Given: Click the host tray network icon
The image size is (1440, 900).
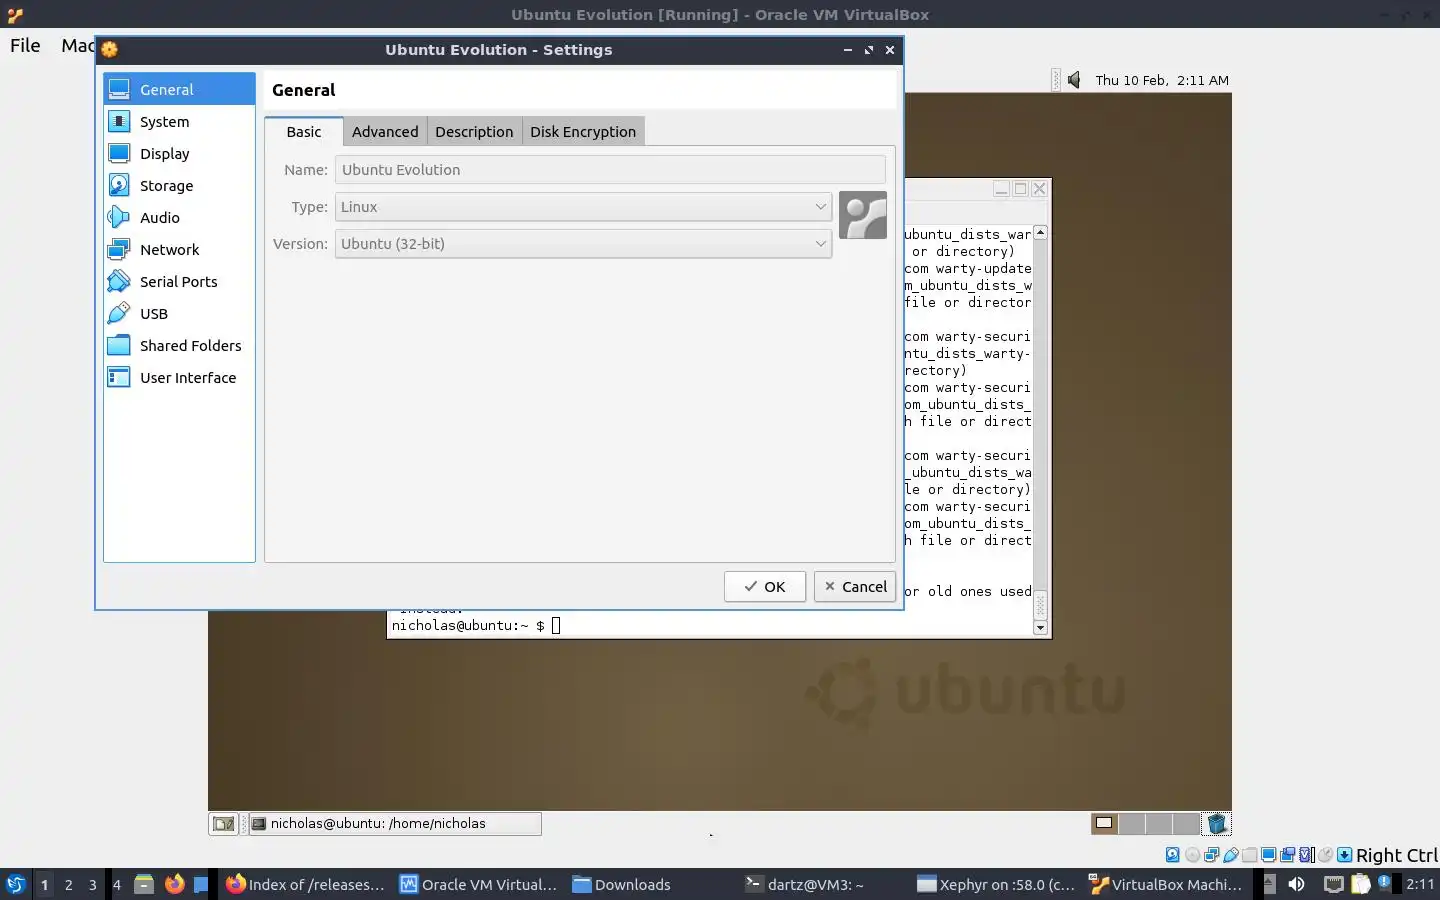Looking at the screenshot, I should [1334, 884].
